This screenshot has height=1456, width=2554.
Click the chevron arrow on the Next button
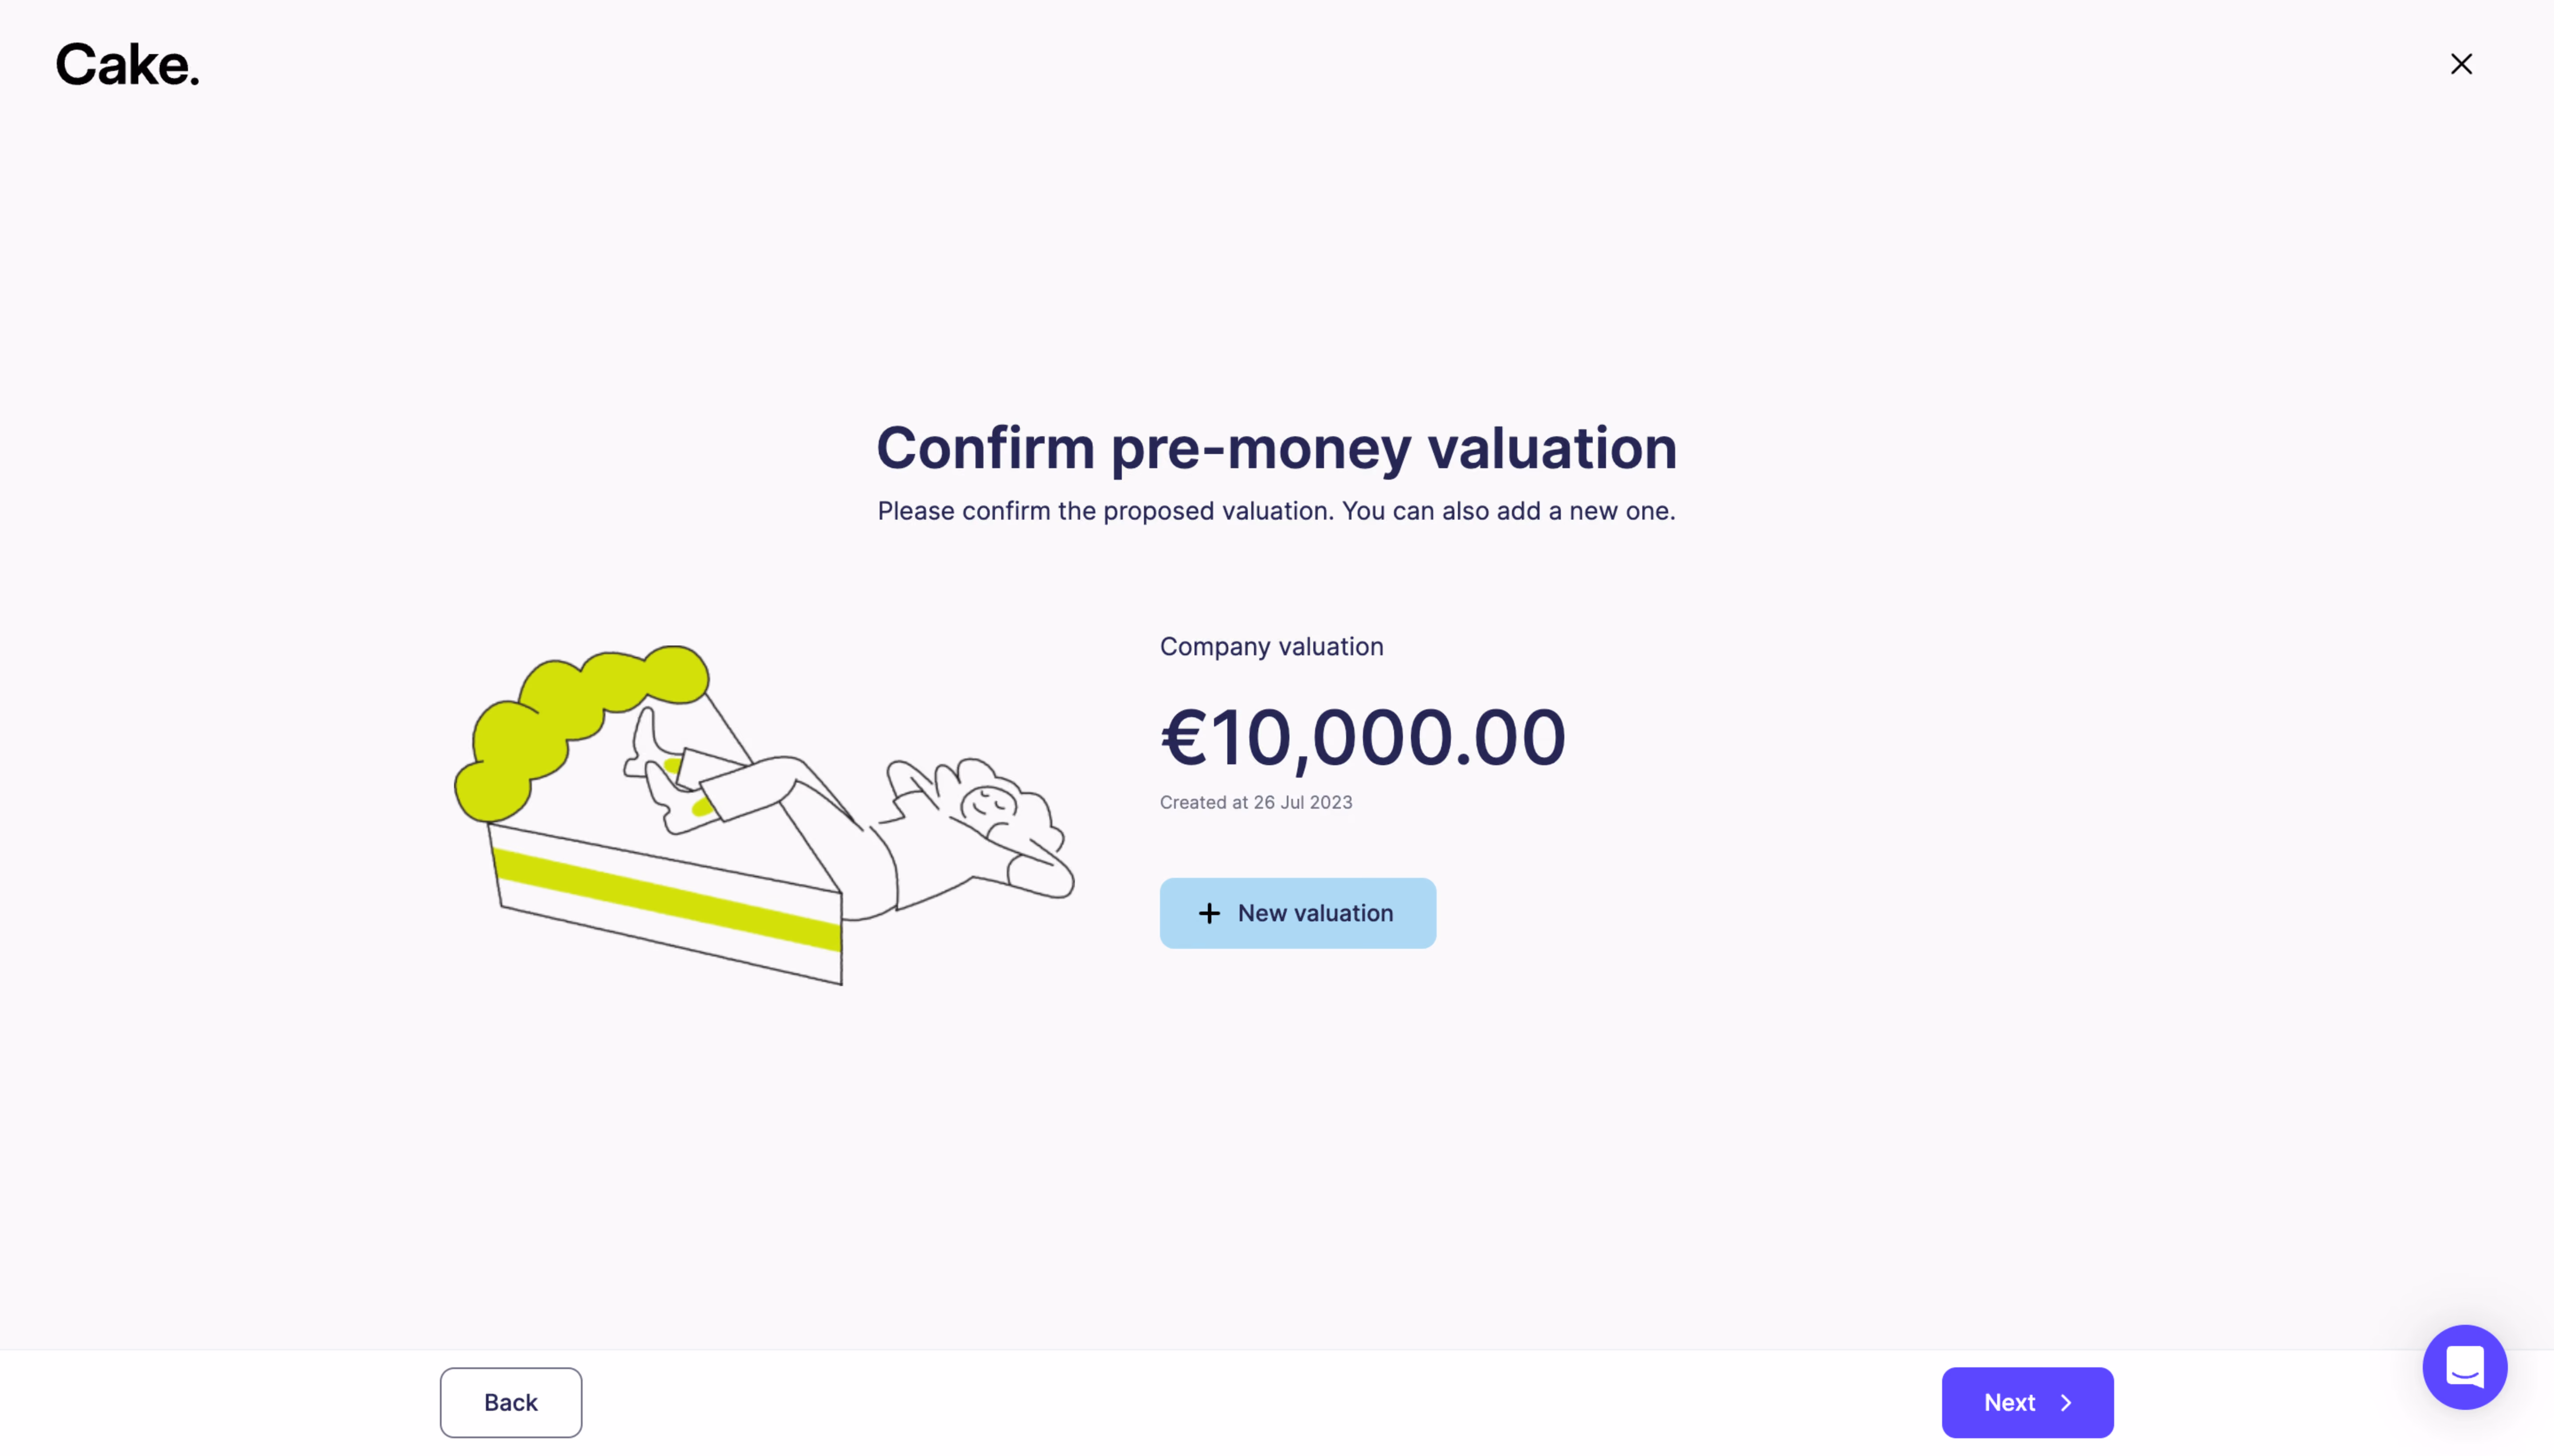coord(2066,1403)
